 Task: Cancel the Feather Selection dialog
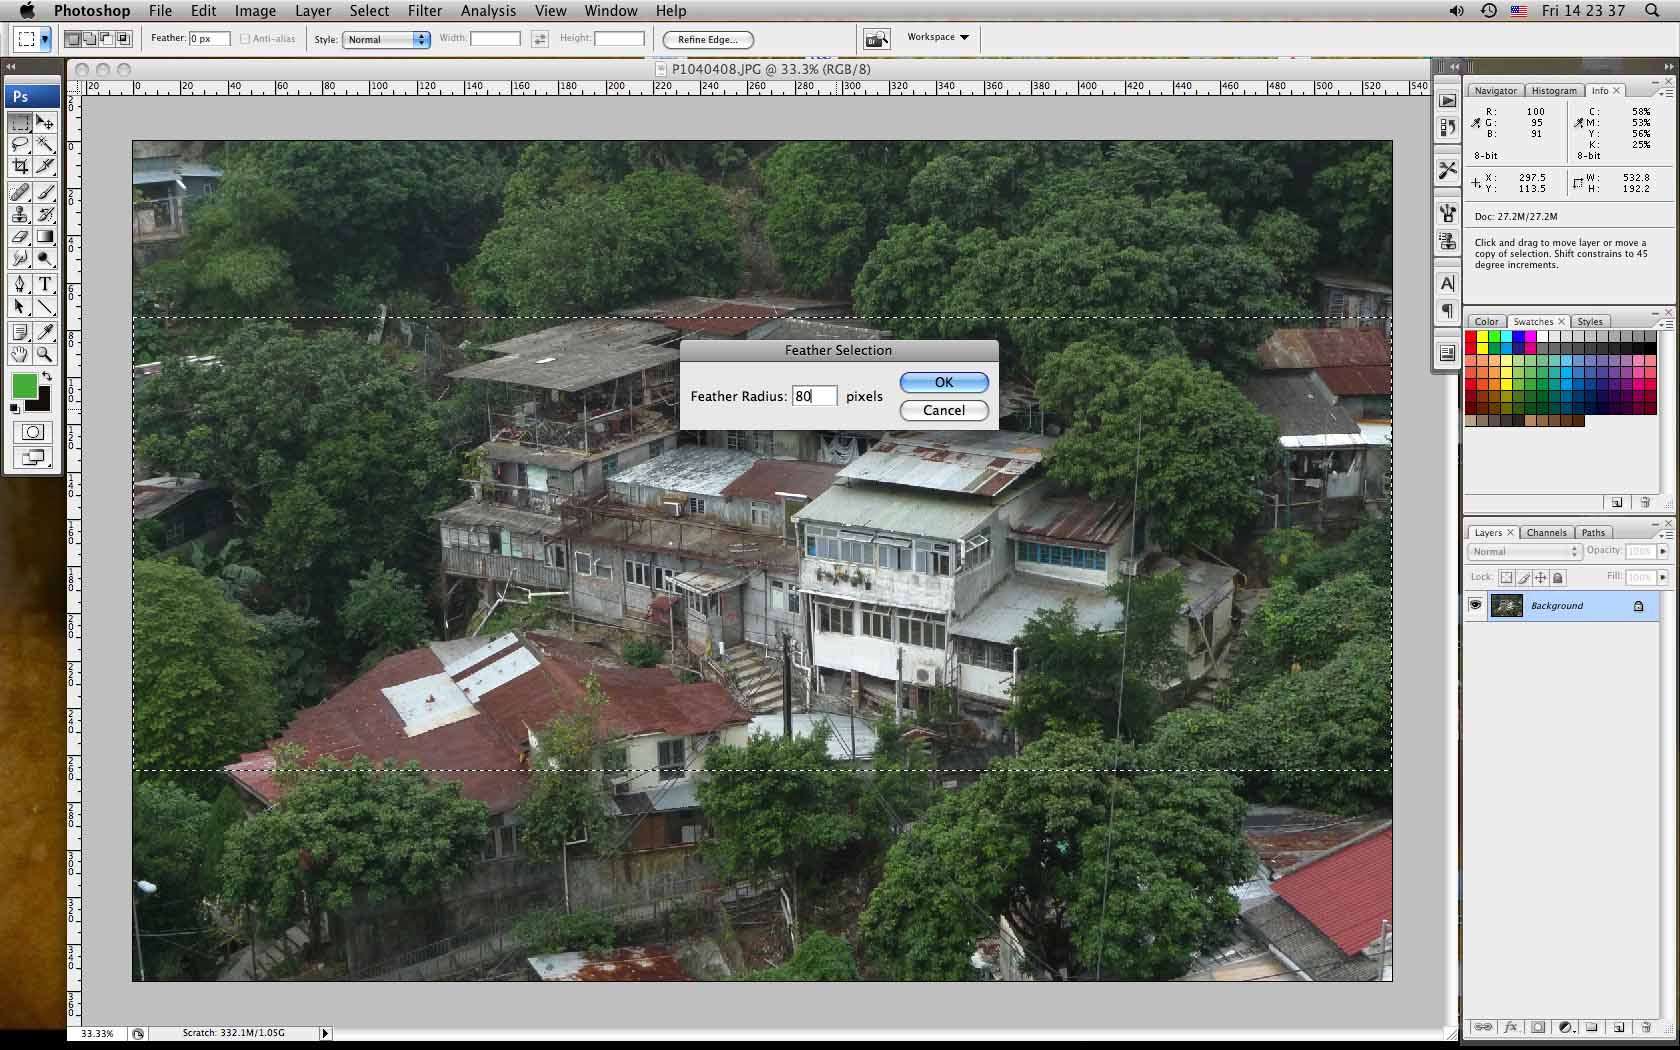tap(944, 410)
